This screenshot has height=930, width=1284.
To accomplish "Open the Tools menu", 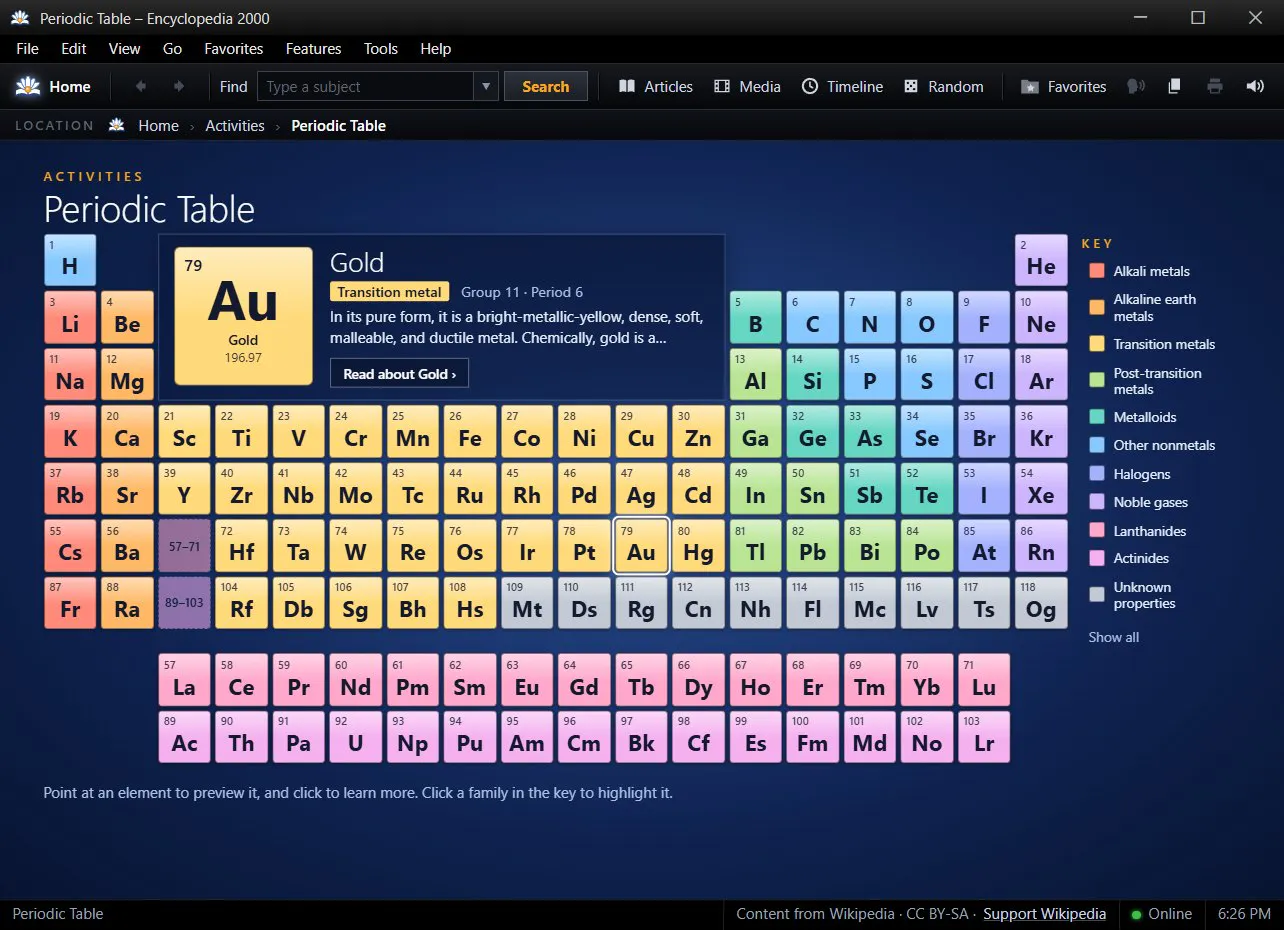I will coord(381,48).
